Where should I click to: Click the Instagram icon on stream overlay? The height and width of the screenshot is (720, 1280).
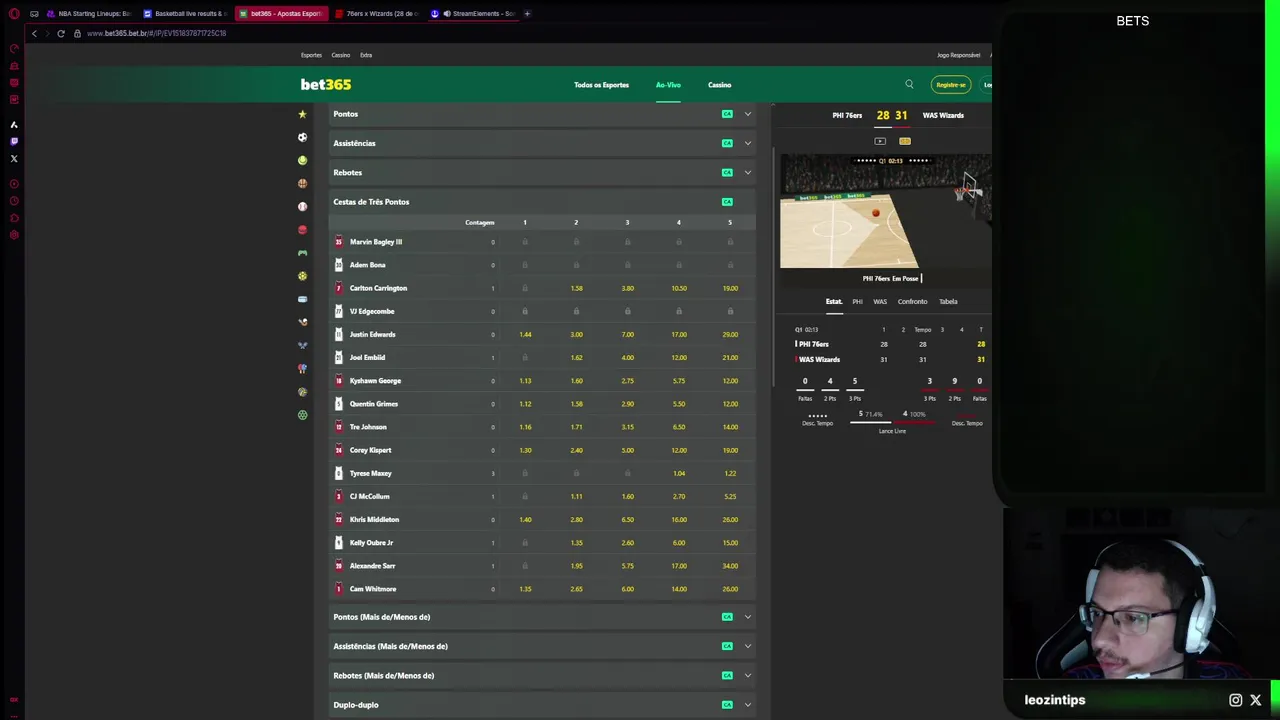tap(1236, 701)
